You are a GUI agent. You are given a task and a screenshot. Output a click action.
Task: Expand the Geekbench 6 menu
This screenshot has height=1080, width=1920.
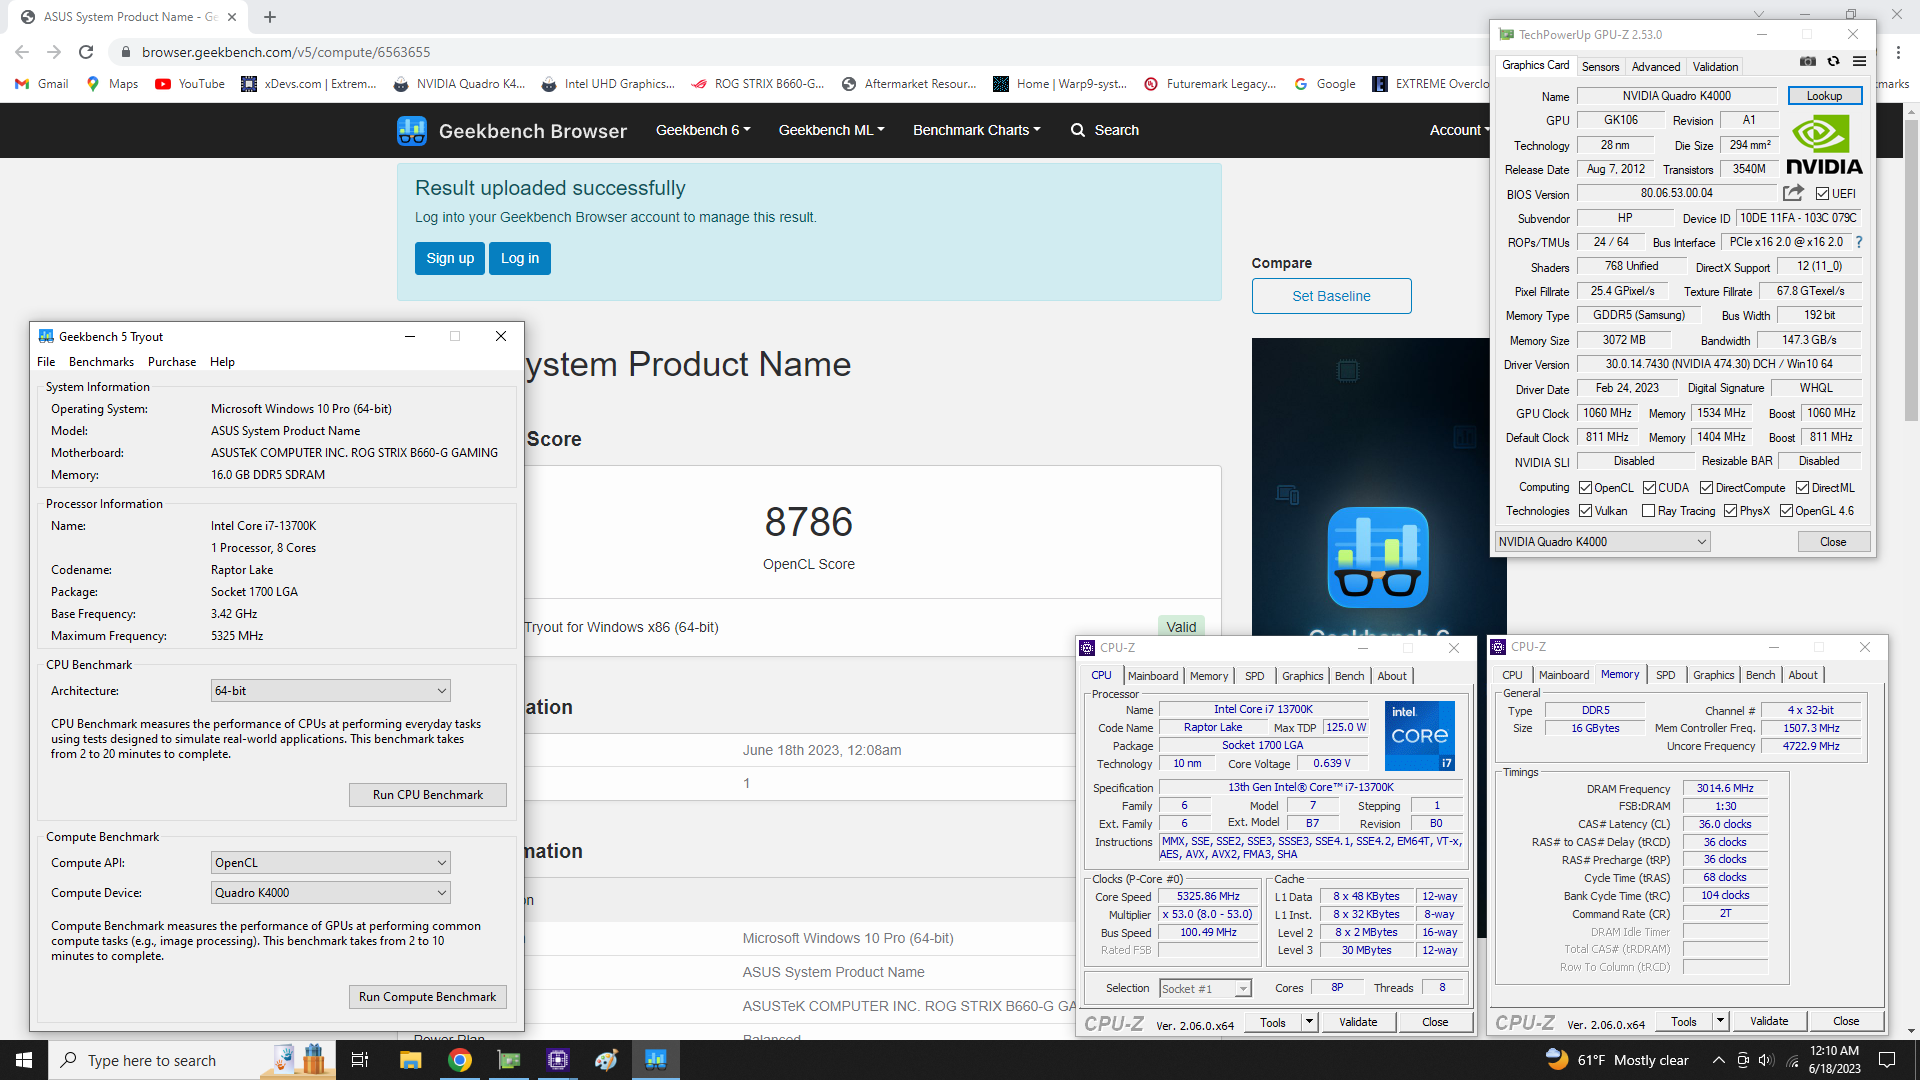pyautogui.click(x=703, y=130)
